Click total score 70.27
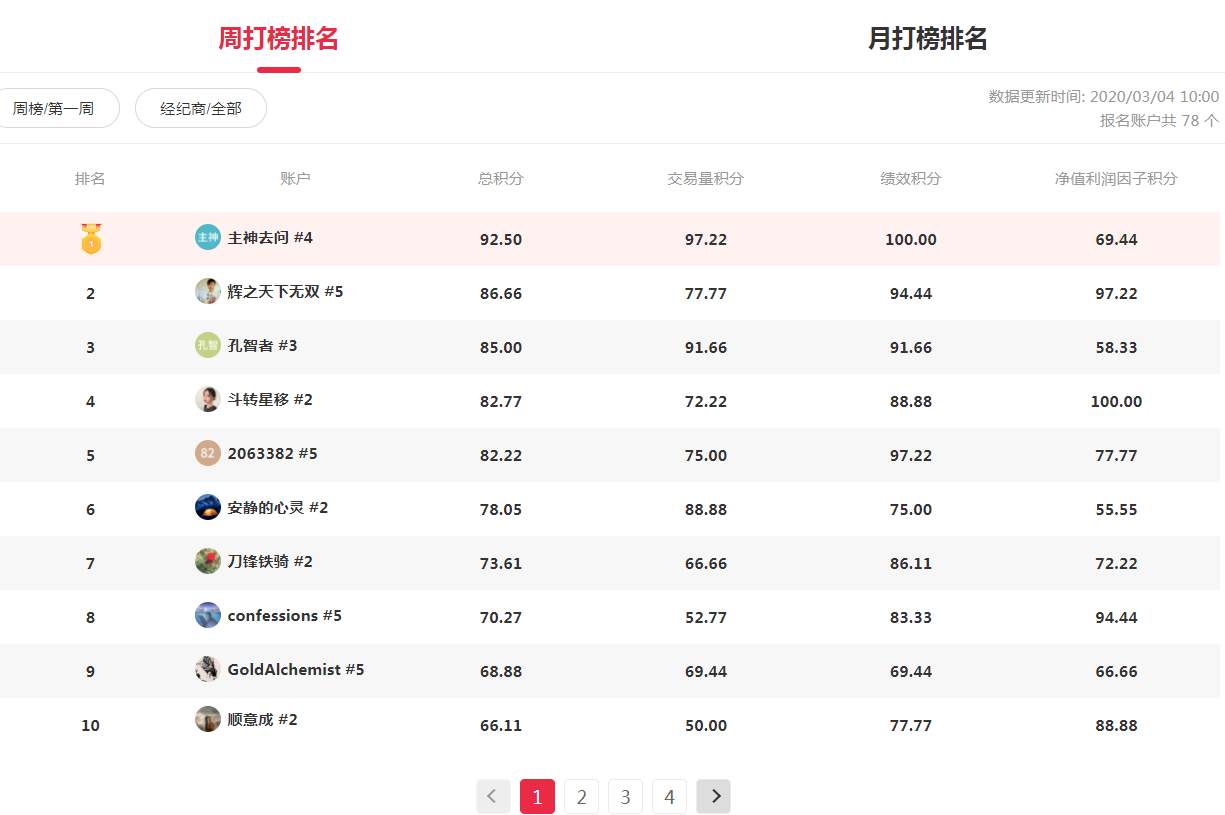Image resolution: width=1225 pixels, height=815 pixels. [x=501, y=618]
